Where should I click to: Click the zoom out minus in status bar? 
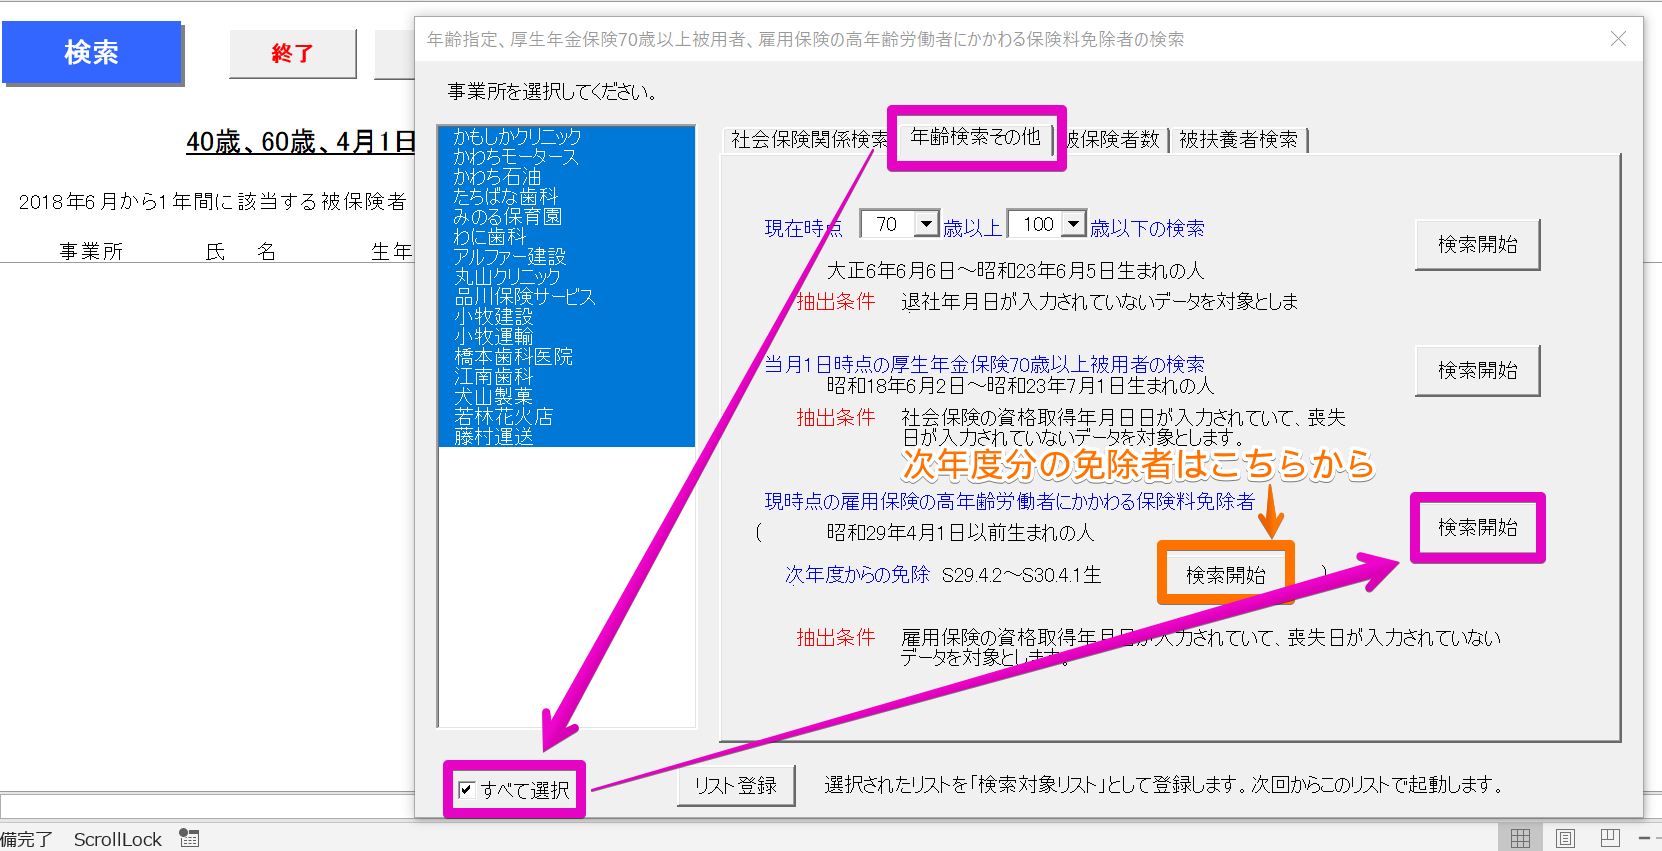(x=1645, y=838)
